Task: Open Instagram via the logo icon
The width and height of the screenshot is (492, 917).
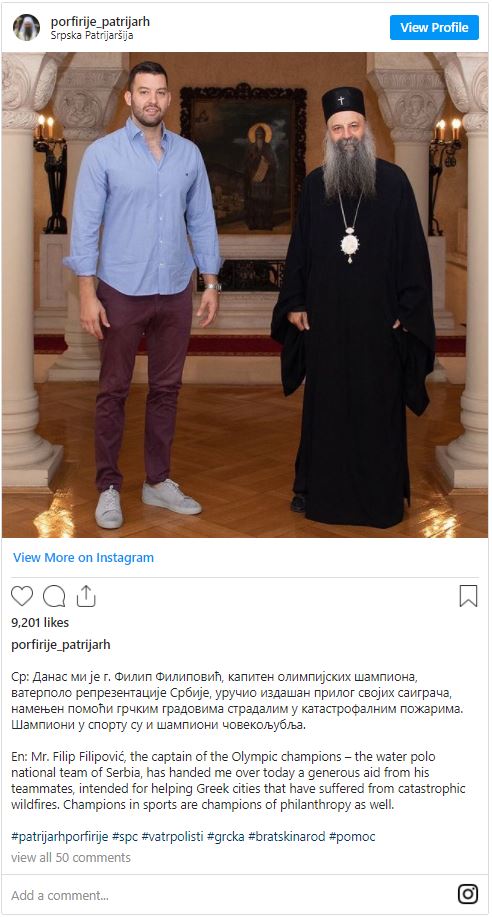Action: pyautogui.click(x=467, y=894)
